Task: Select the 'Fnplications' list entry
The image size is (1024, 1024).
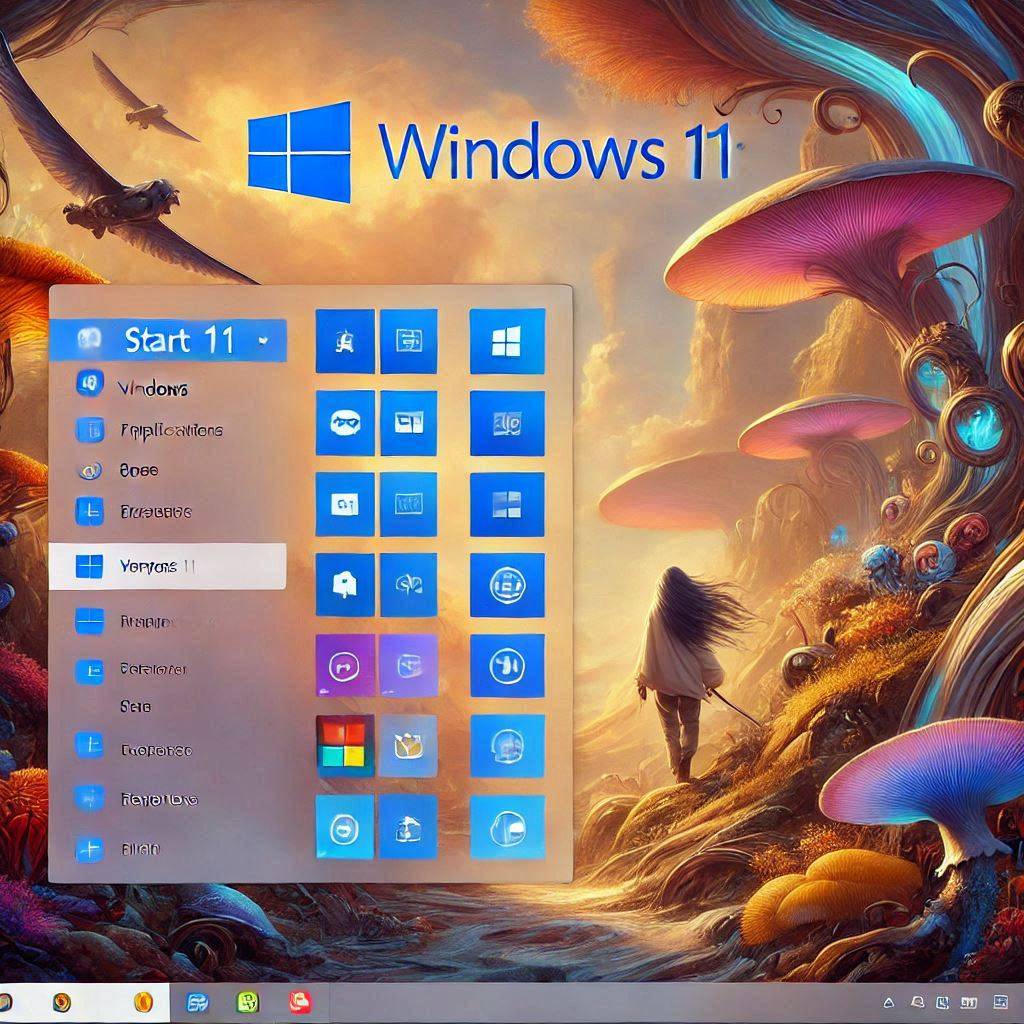Action: pyautogui.click(x=172, y=430)
